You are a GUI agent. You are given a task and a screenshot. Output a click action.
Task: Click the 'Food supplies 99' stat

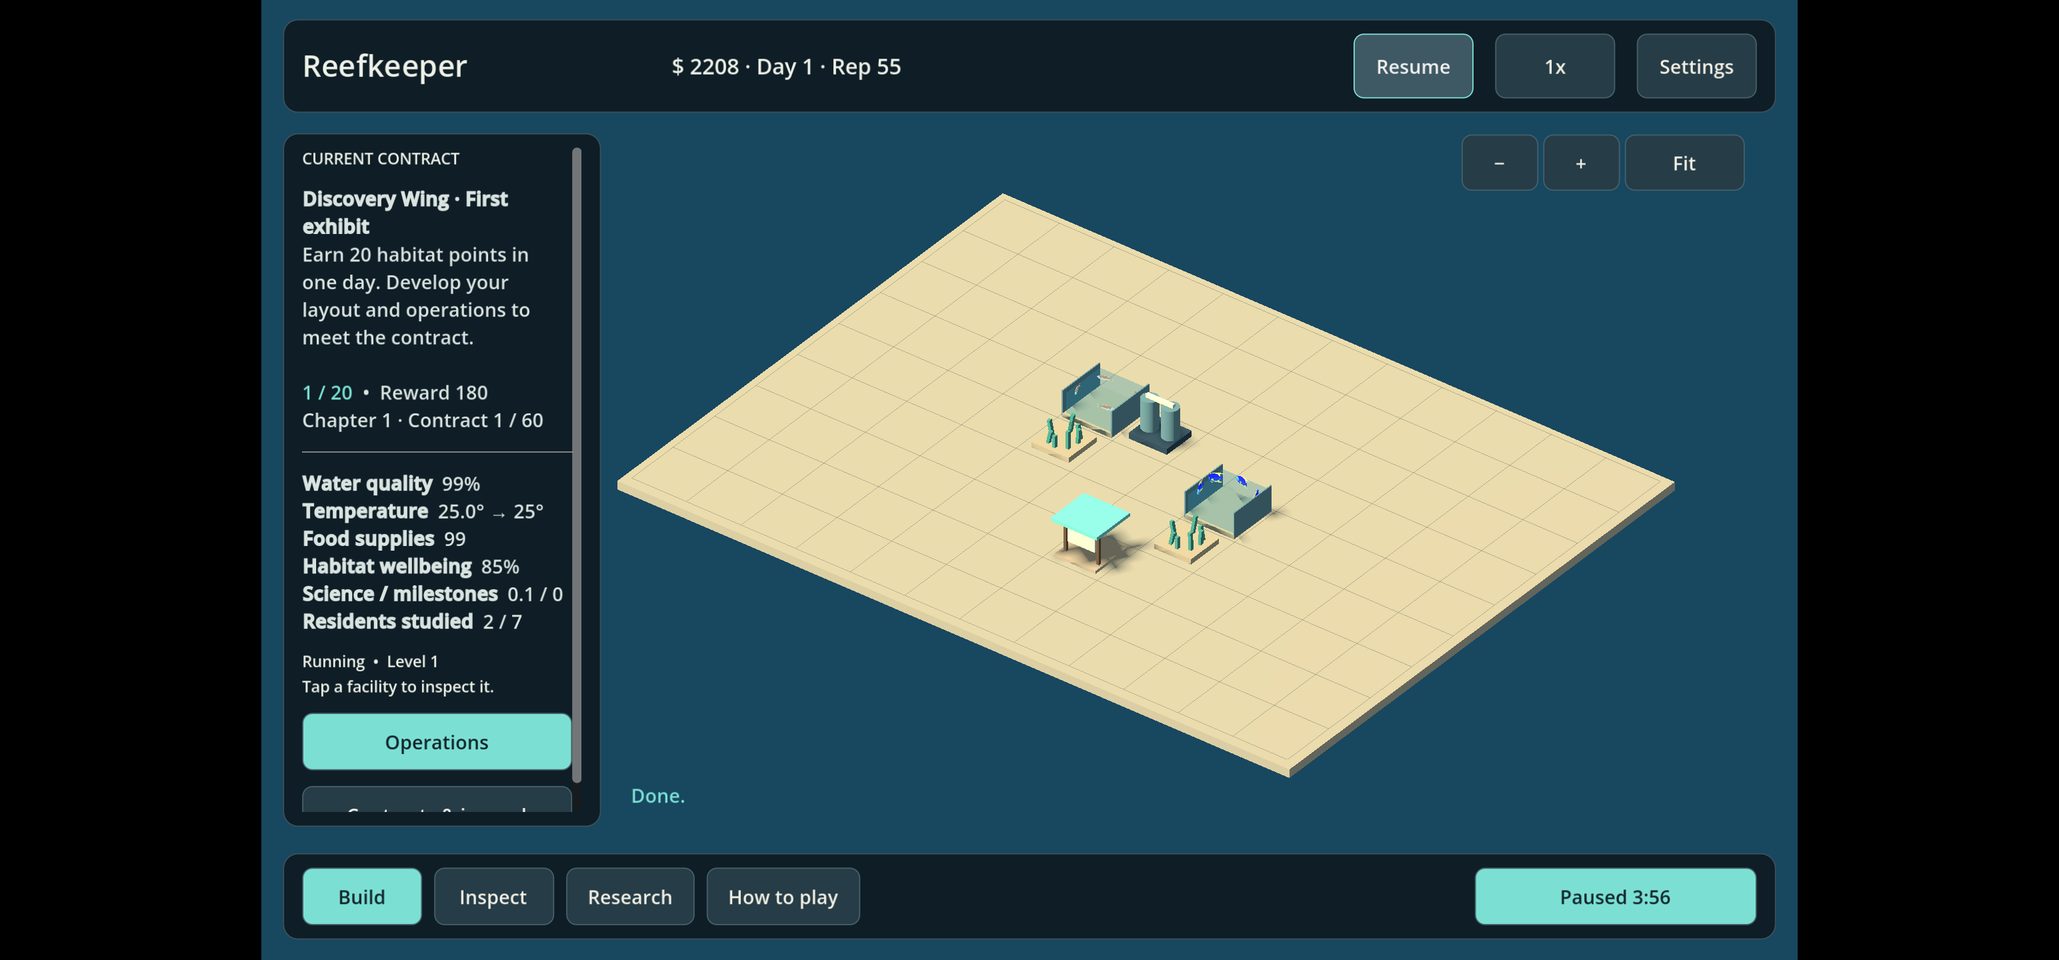click(x=384, y=539)
